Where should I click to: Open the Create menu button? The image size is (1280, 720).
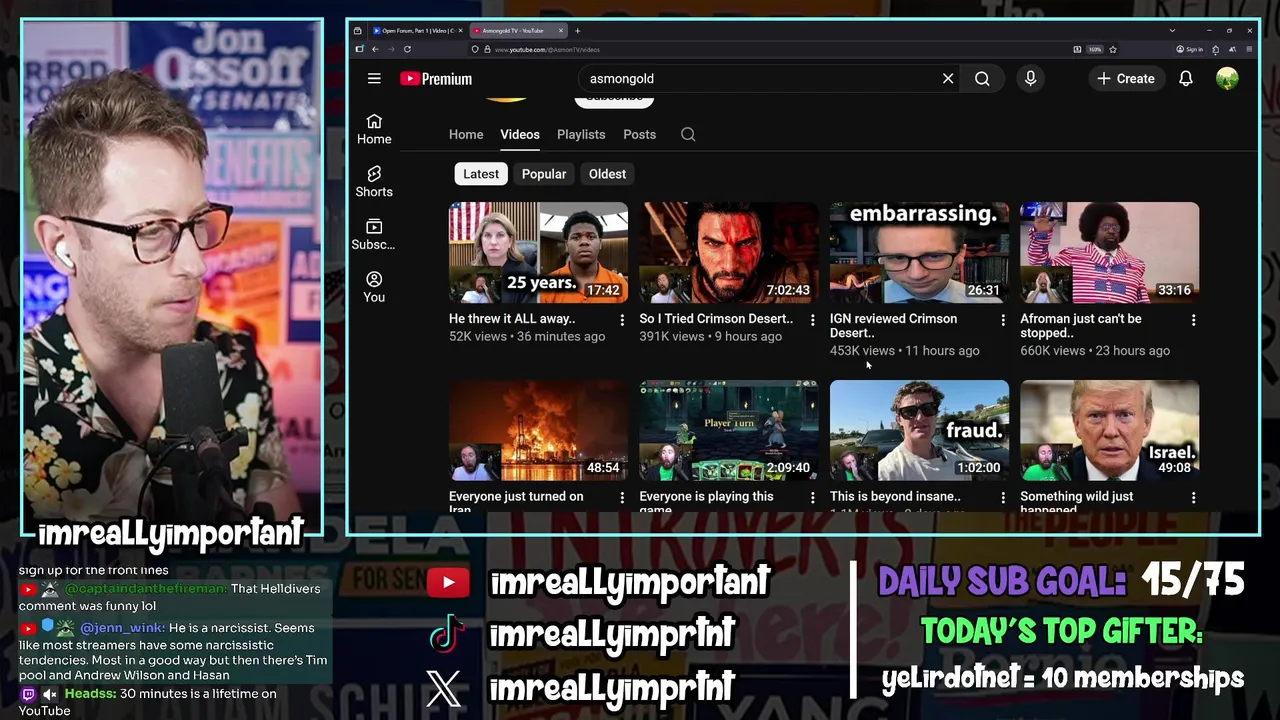[1125, 78]
